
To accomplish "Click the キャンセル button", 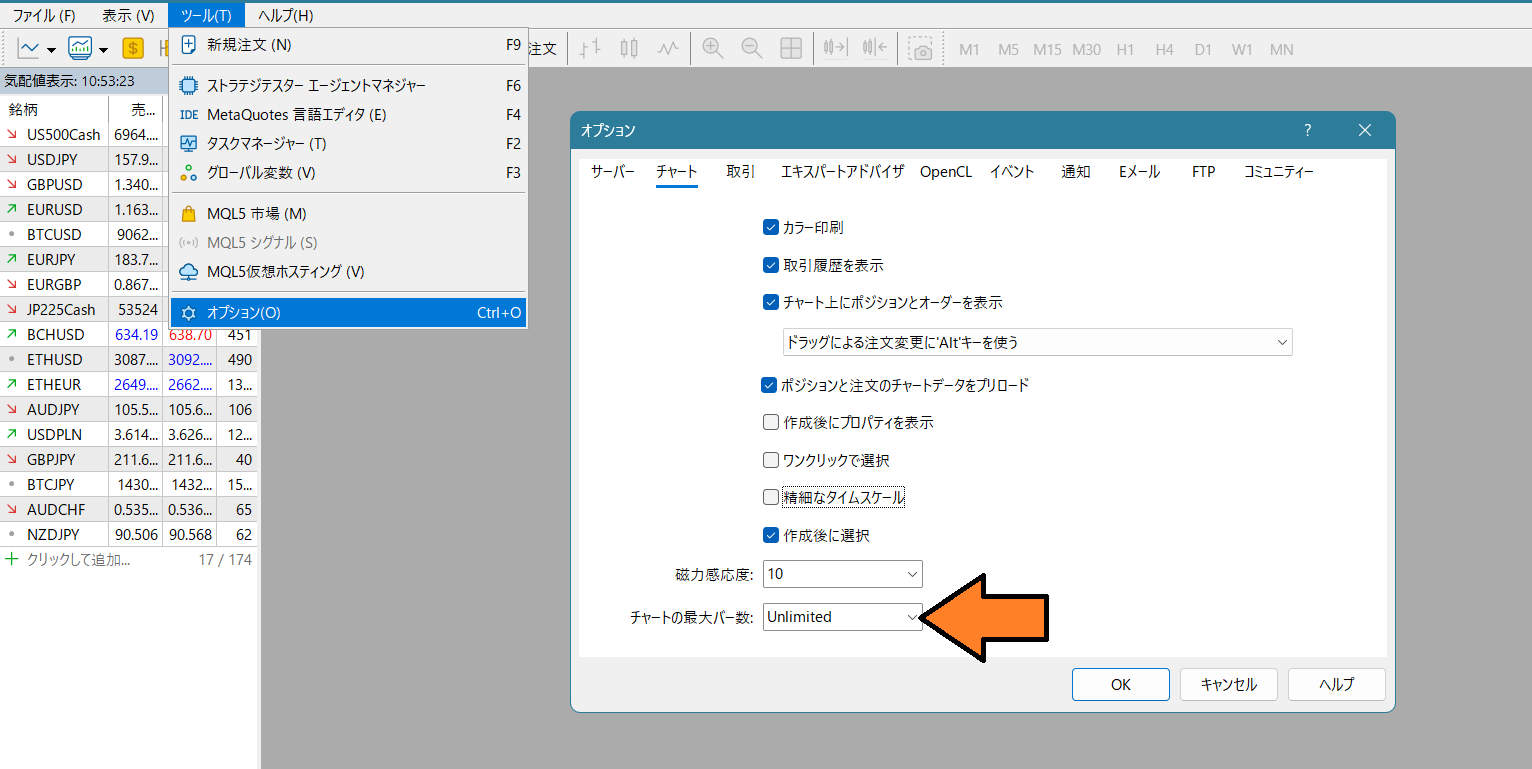I will [x=1229, y=685].
